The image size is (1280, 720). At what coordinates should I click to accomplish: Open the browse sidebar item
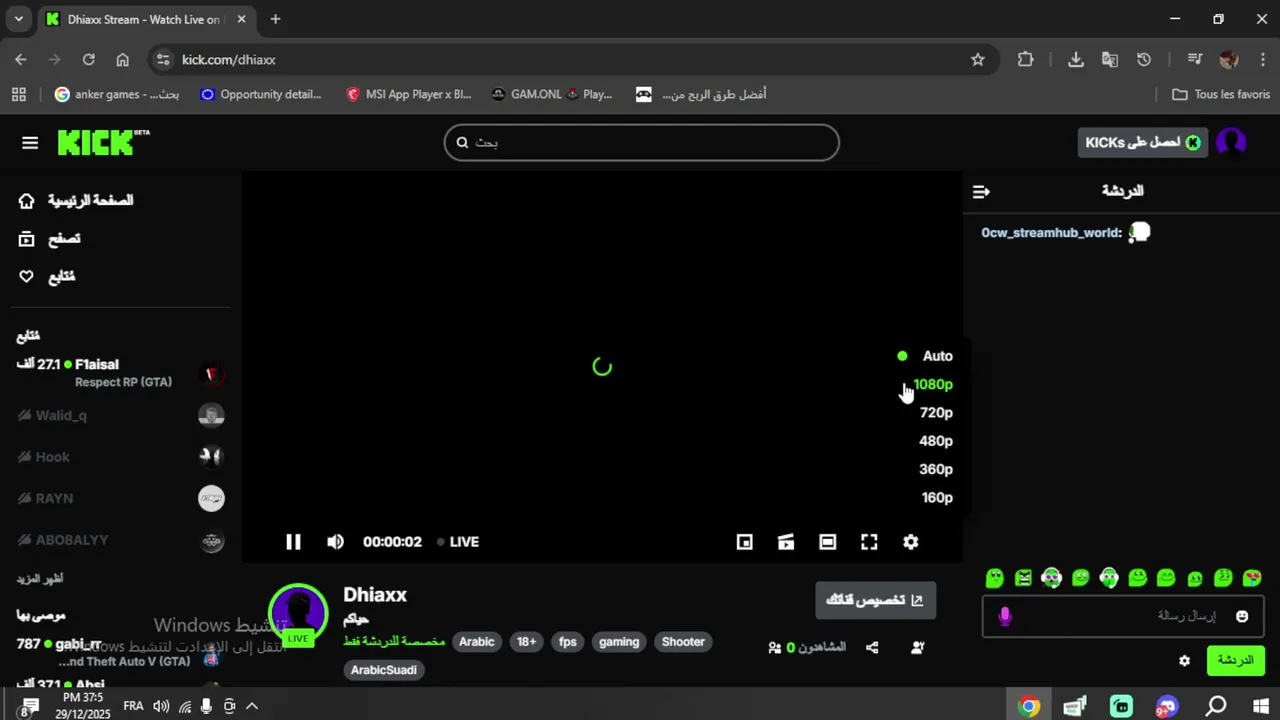pyautogui.click(x=50, y=239)
